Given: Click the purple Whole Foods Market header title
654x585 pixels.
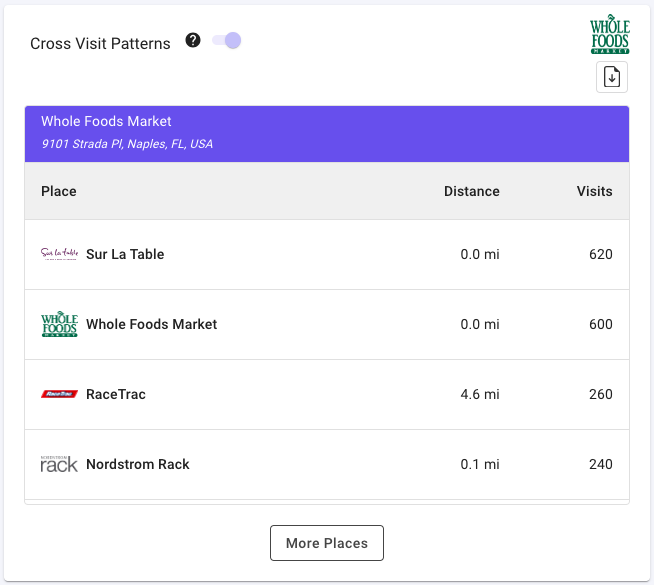Looking at the screenshot, I should pyautogui.click(x=106, y=122).
